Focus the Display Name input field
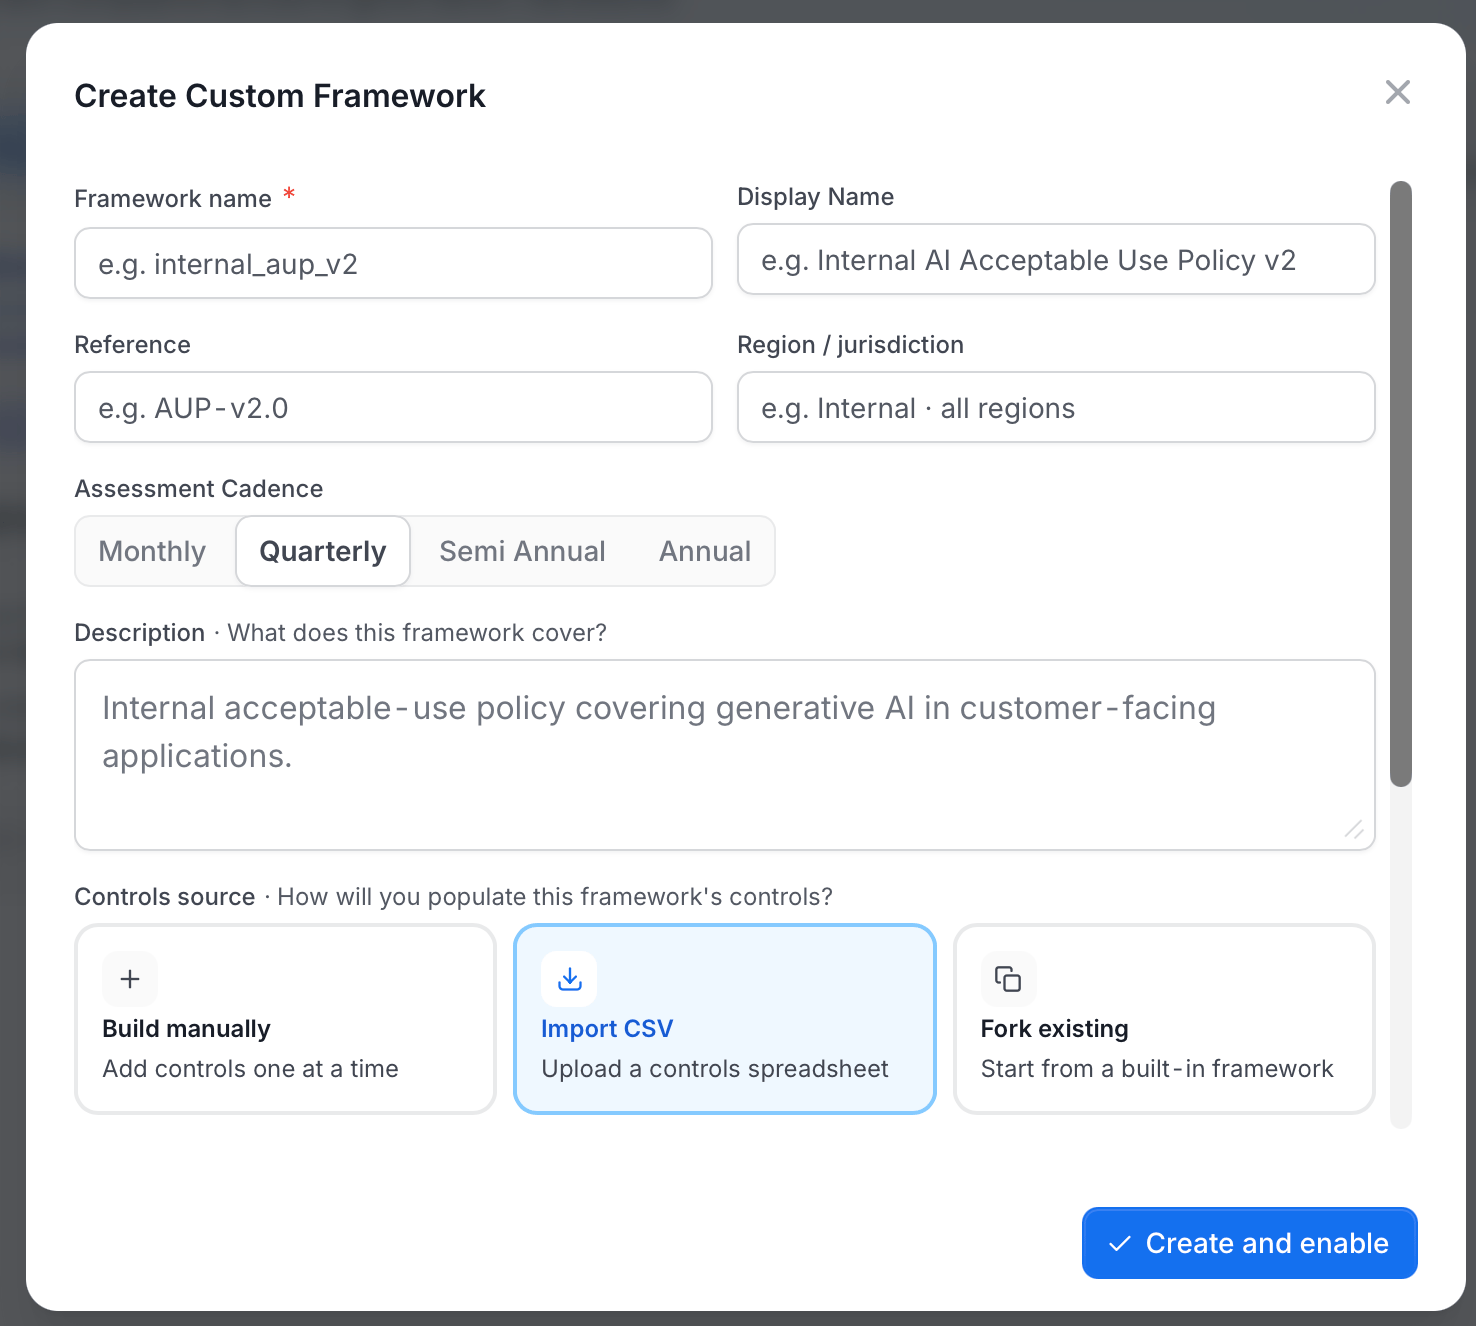The image size is (1476, 1326). (1056, 259)
